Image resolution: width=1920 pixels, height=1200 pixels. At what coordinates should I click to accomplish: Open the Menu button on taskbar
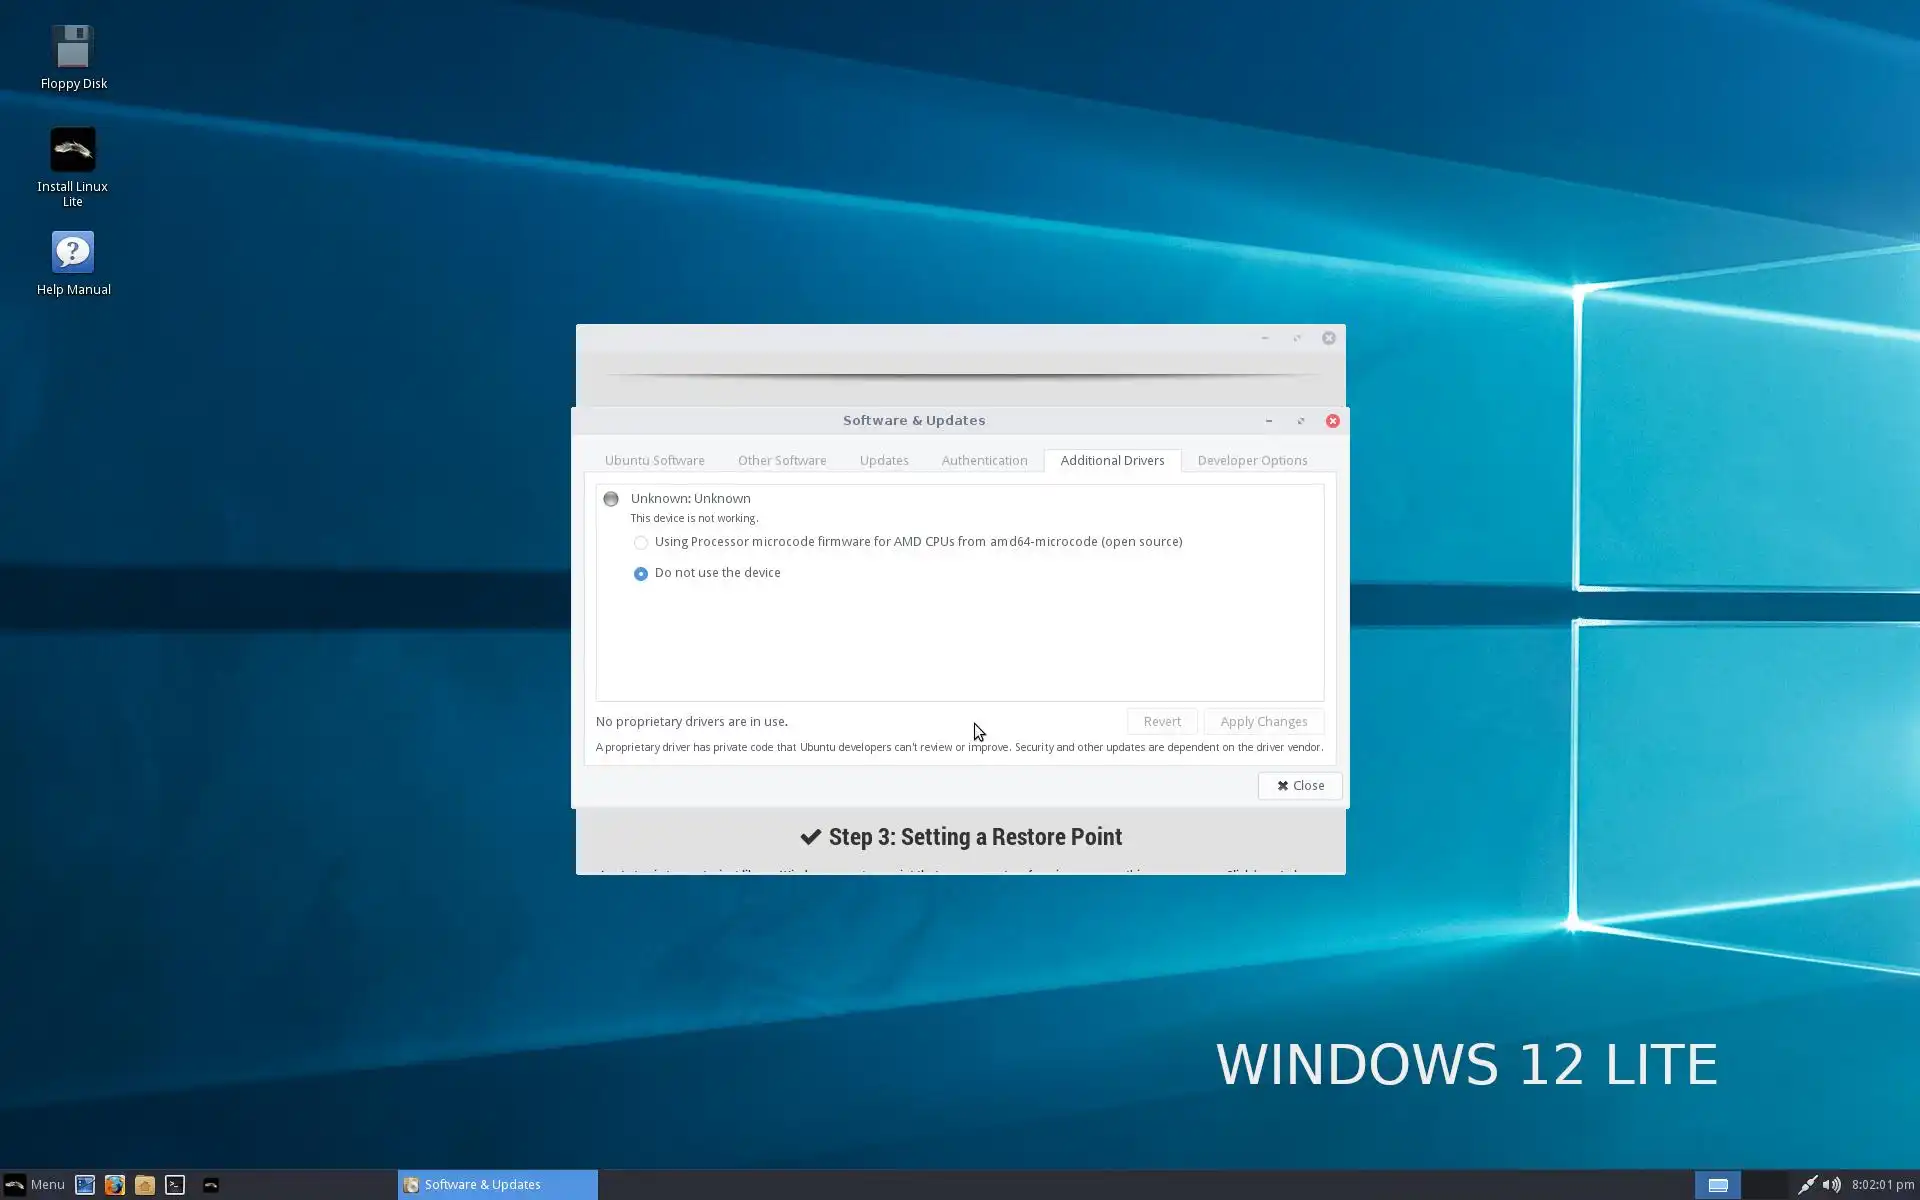pyautogui.click(x=35, y=1185)
